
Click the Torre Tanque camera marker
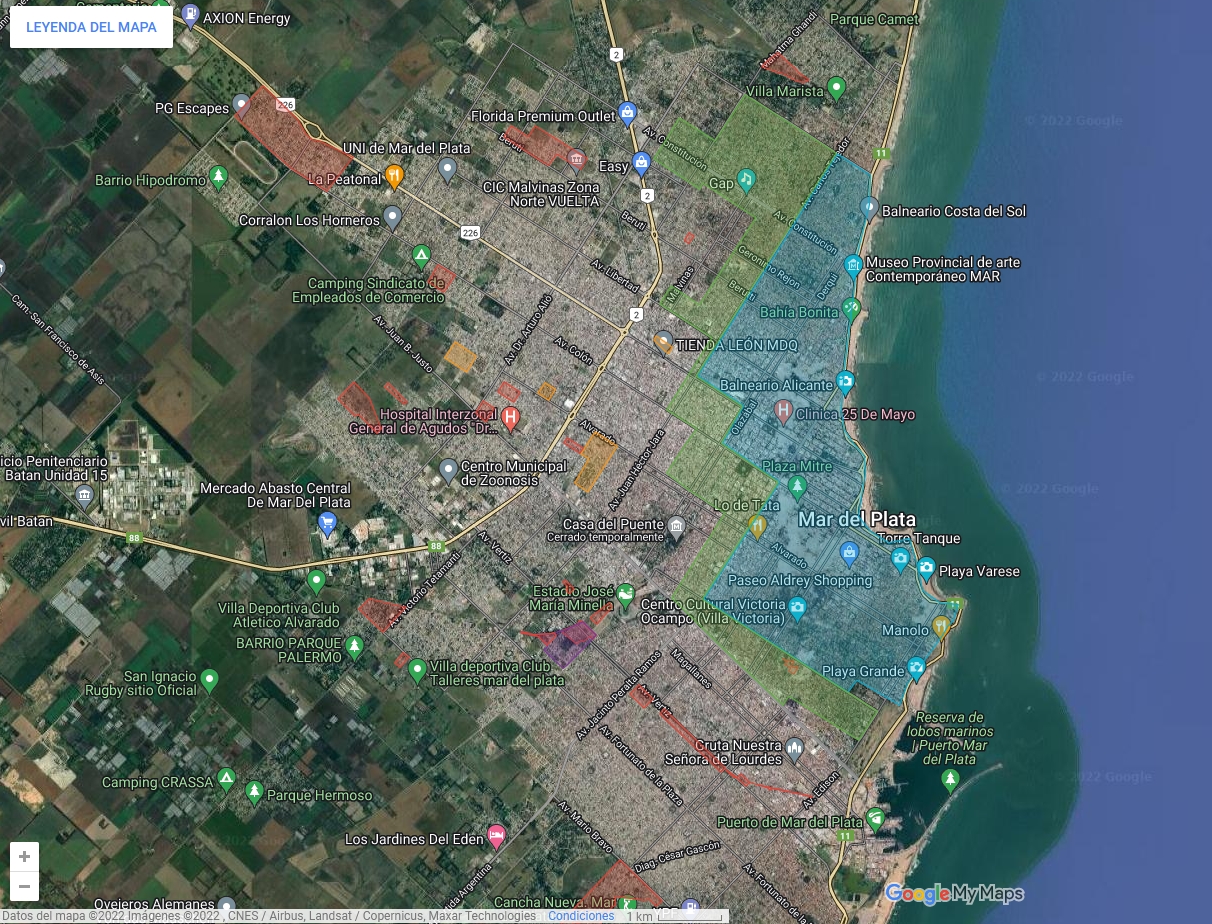tap(900, 559)
